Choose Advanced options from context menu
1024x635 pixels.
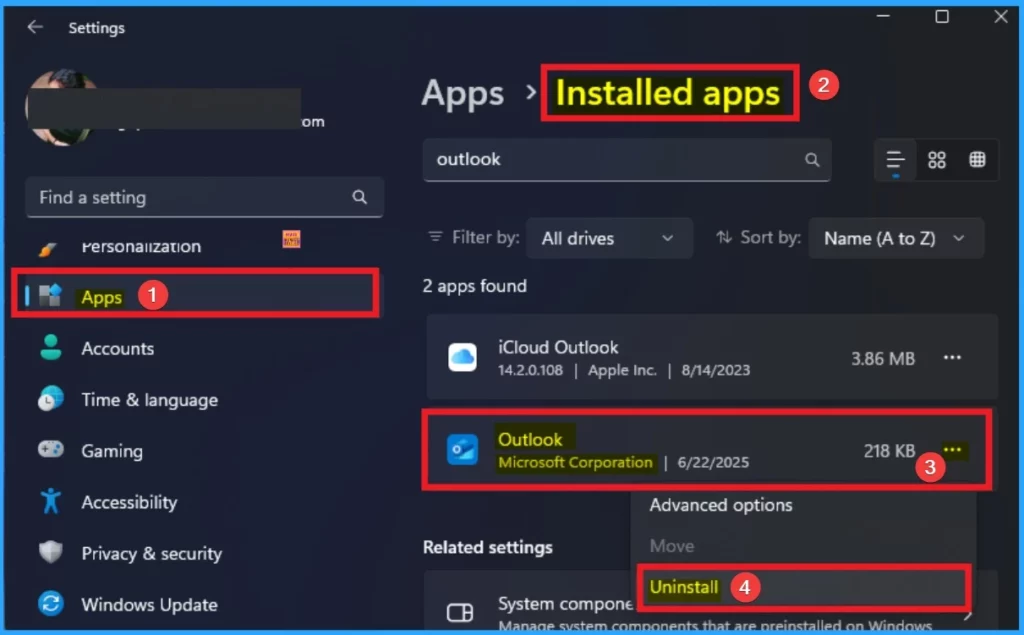point(721,505)
